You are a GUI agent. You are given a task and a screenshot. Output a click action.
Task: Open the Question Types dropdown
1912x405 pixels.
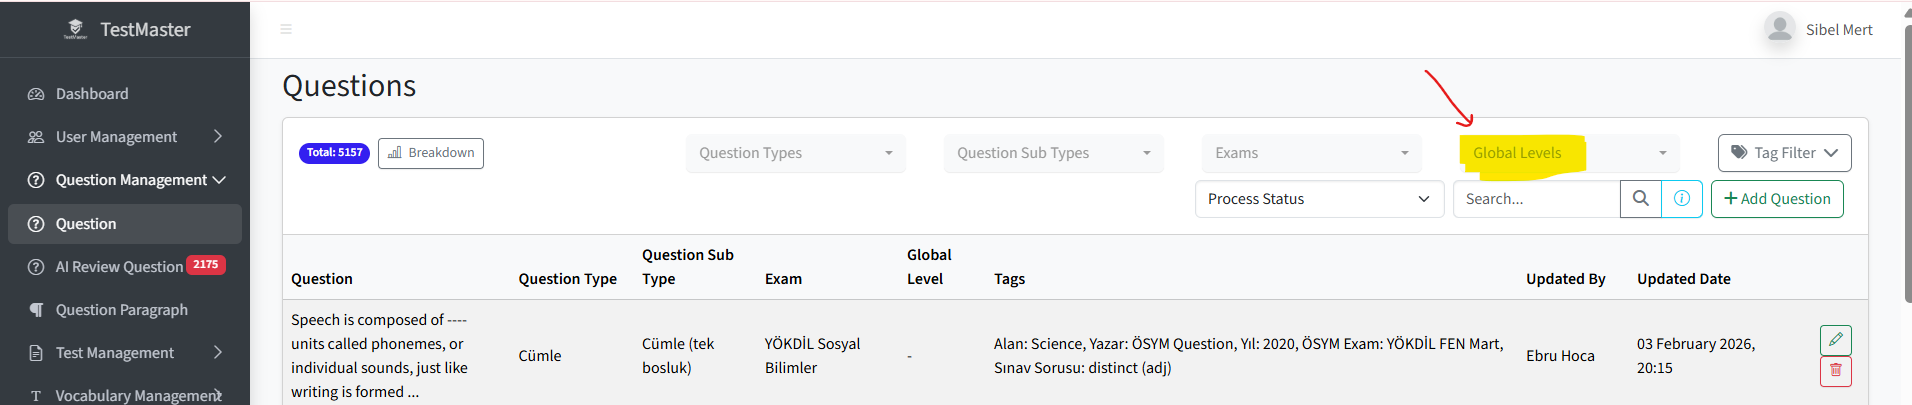796,153
